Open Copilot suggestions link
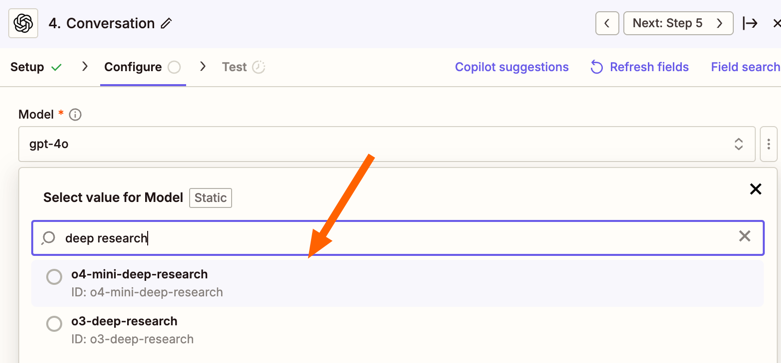The image size is (781, 363). pyautogui.click(x=512, y=67)
